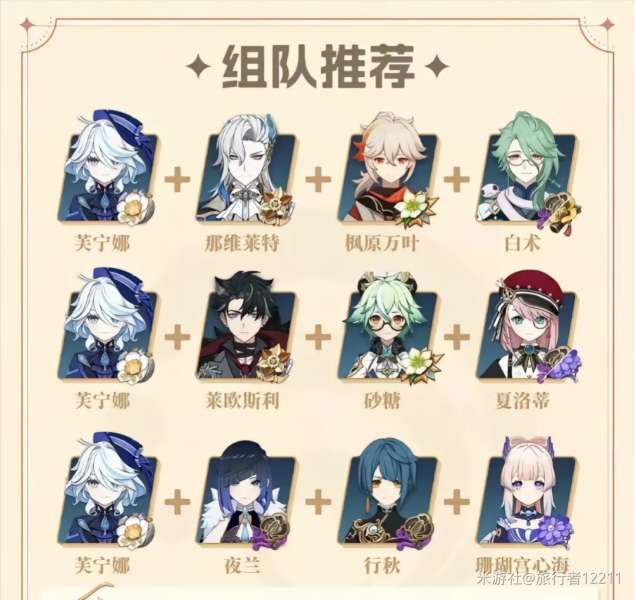Select 那维莱特 character portrait
Image resolution: width=635 pixels, height=600 pixels.
[x=245, y=168]
